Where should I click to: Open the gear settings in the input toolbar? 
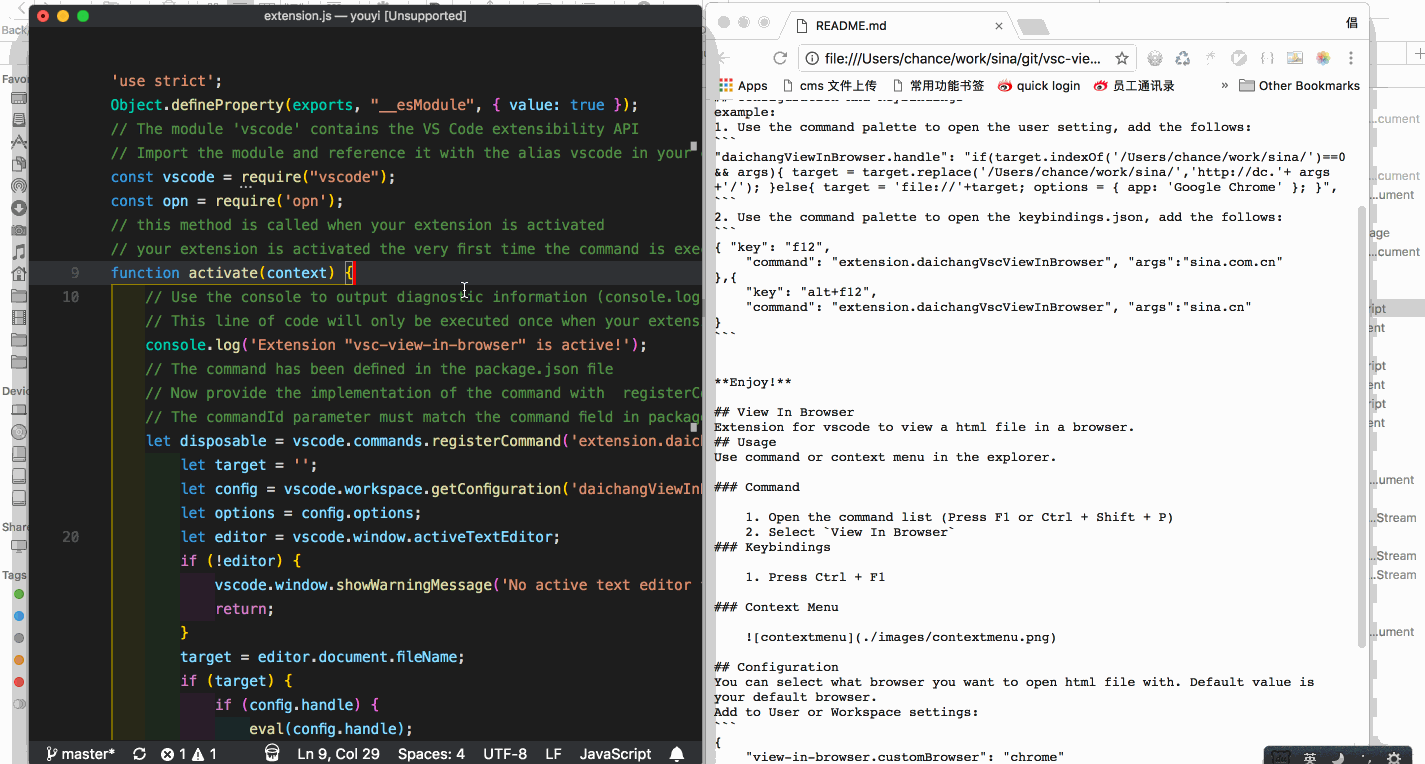(1394, 757)
